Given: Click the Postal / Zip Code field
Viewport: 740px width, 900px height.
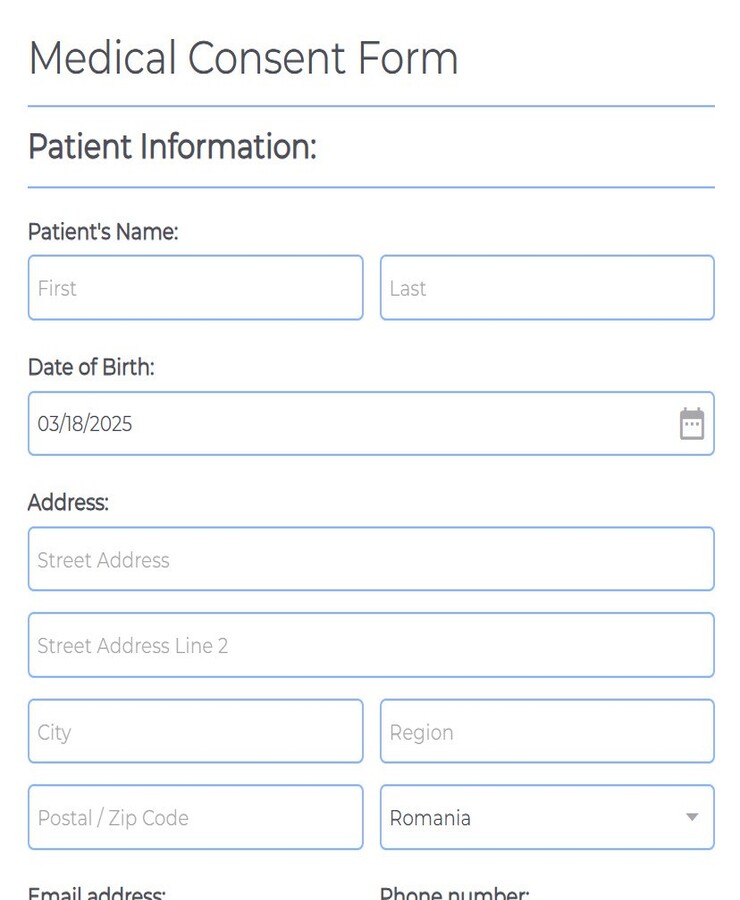Looking at the screenshot, I should point(195,817).
